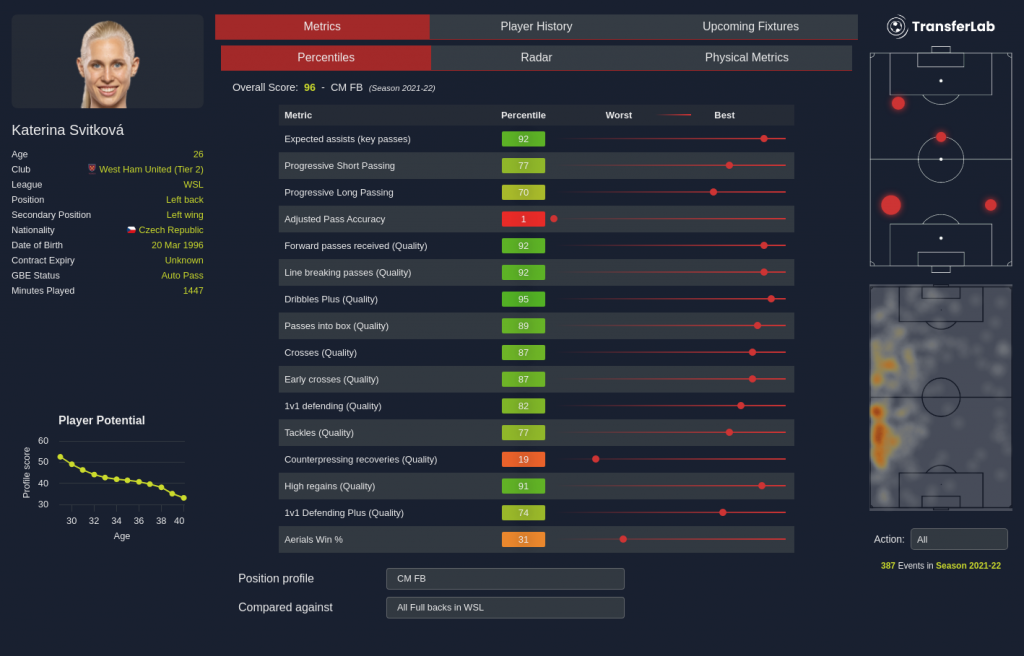The image size is (1024, 656).
Task: Select the Percentiles tab
Action: click(x=326, y=58)
